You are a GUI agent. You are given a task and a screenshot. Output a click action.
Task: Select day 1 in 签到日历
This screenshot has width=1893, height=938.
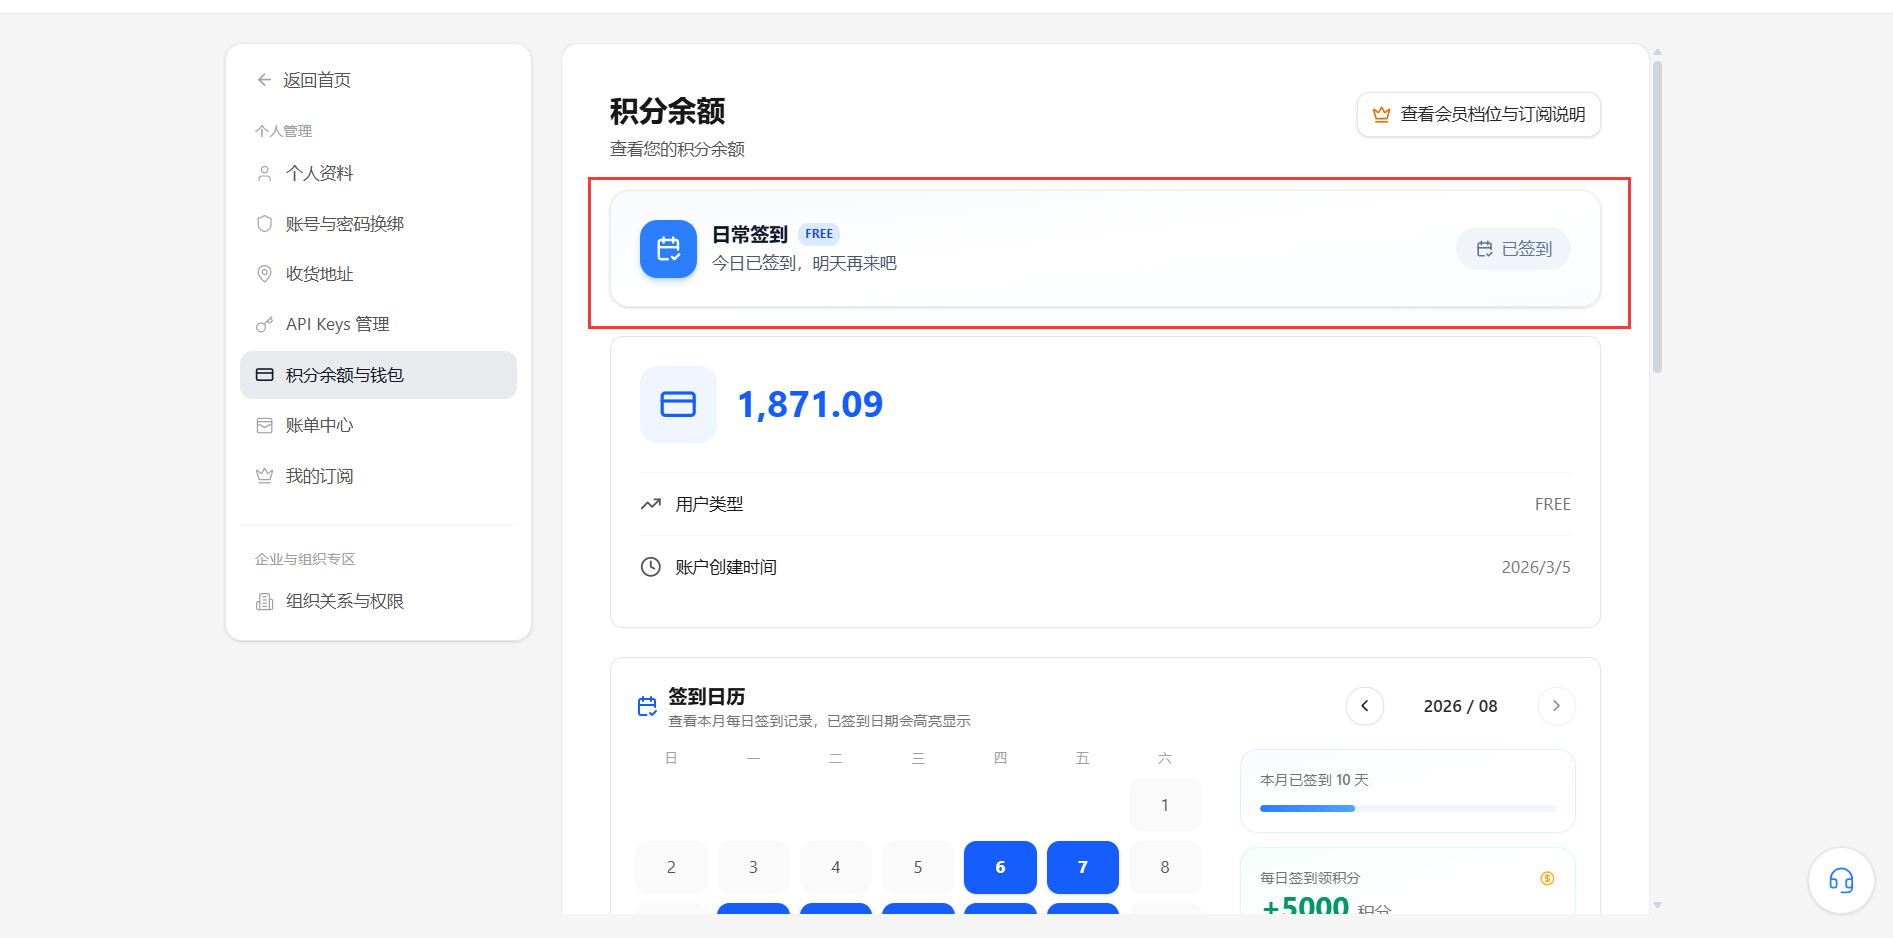(x=1165, y=805)
